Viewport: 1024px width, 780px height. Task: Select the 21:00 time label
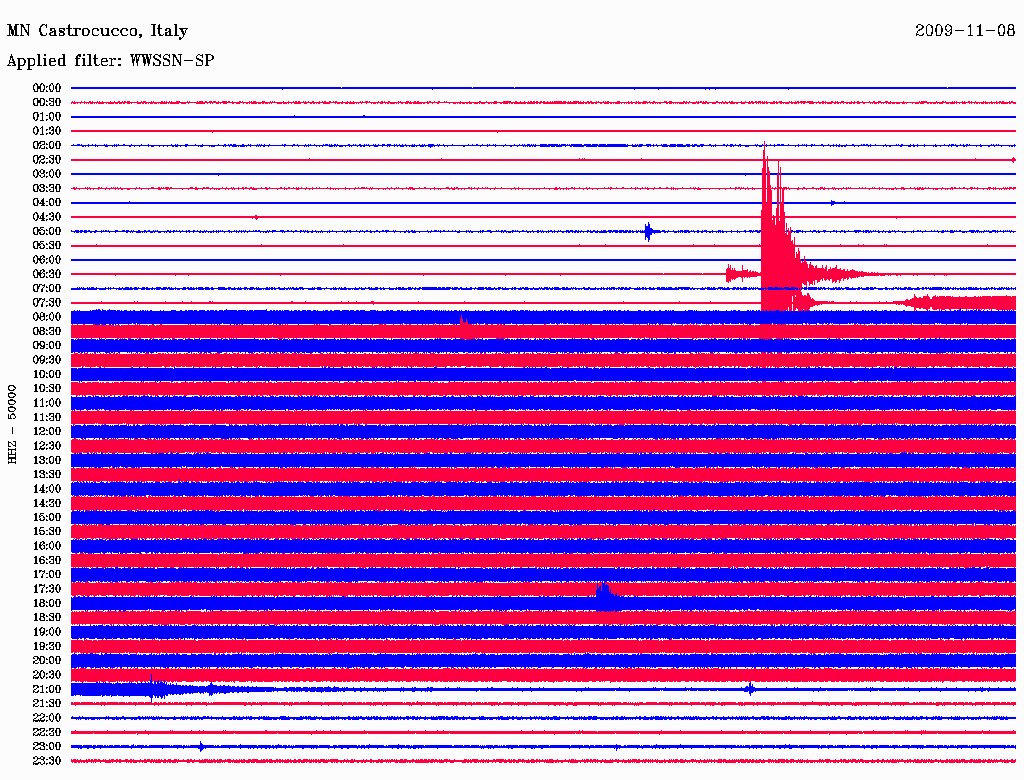(47, 689)
